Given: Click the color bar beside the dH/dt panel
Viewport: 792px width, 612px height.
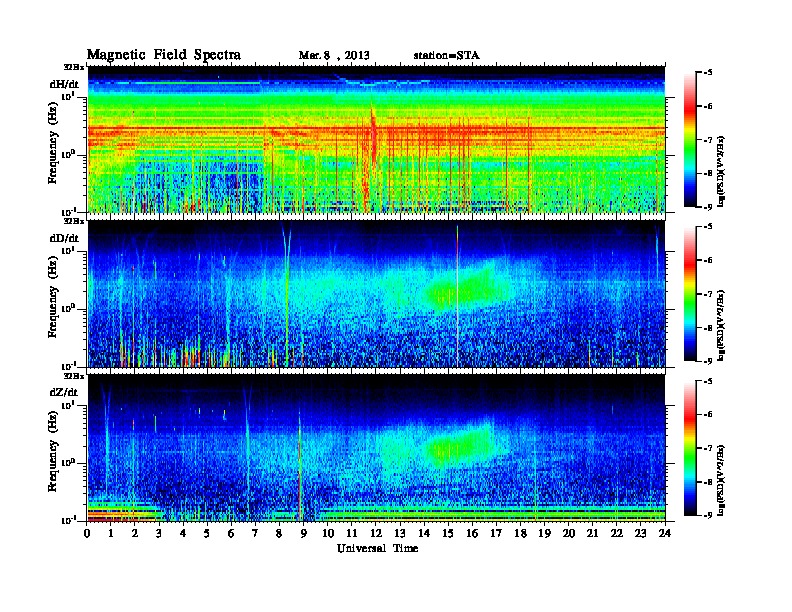Looking at the screenshot, I should point(690,140).
